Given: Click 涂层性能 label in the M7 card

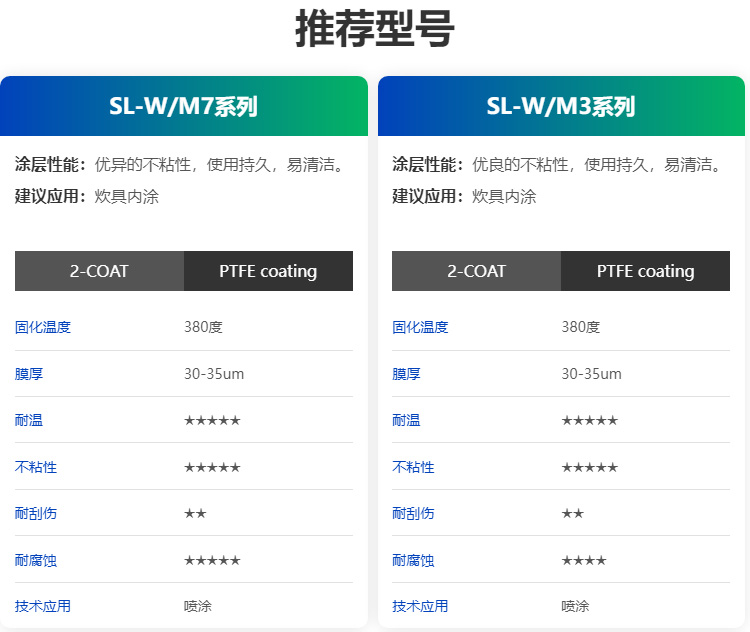Looking at the screenshot, I should (x=50, y=165).
